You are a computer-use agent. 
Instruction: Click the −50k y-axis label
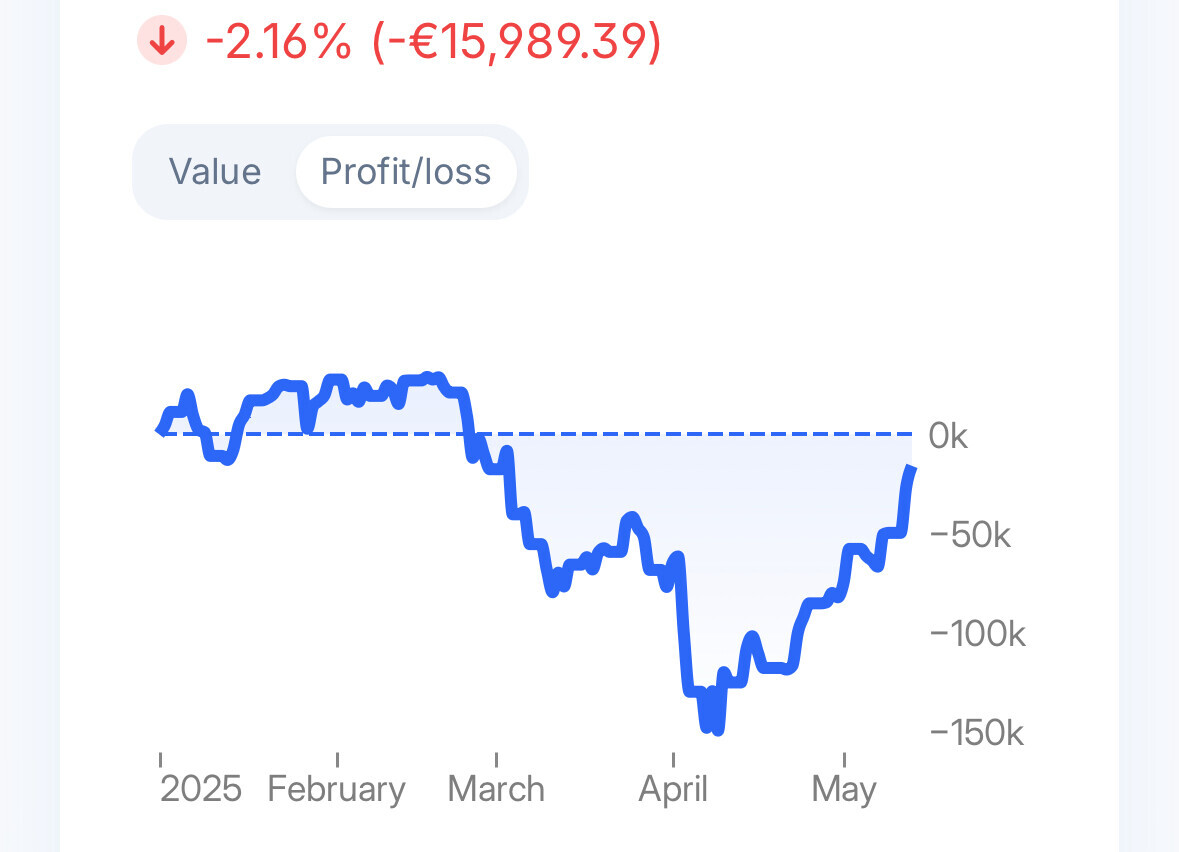[x=970, y=535]
